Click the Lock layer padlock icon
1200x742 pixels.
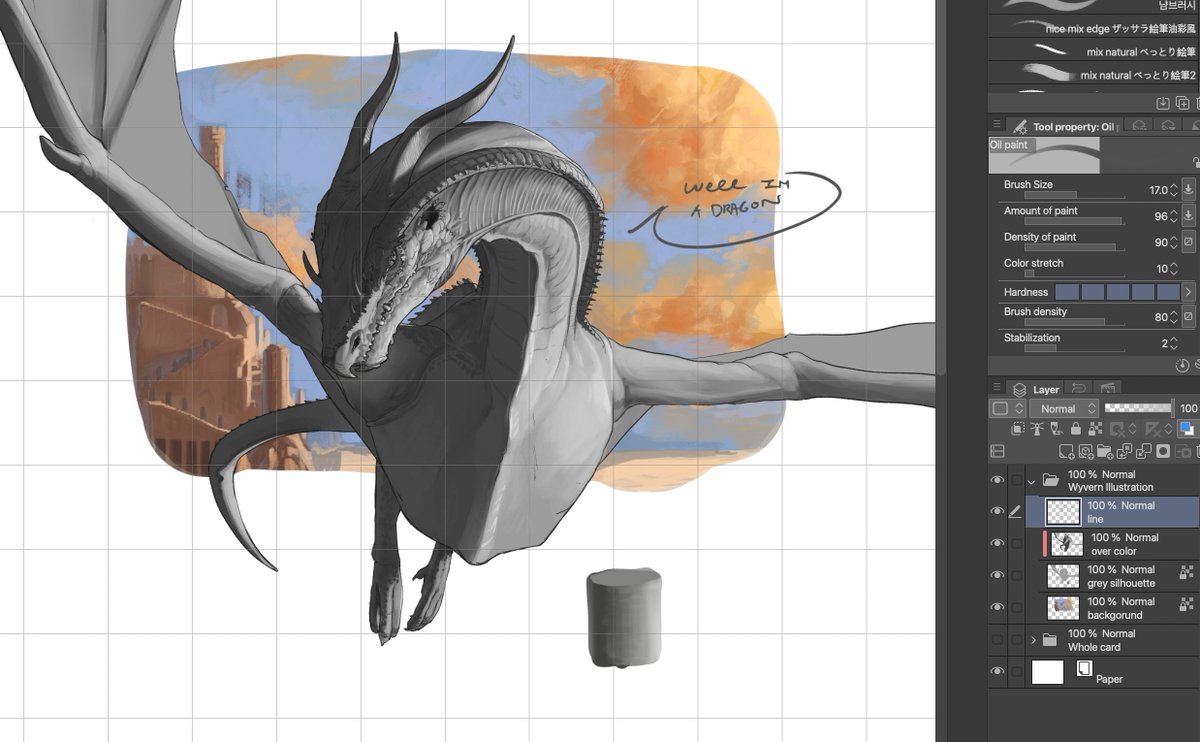coord(1076,428)
